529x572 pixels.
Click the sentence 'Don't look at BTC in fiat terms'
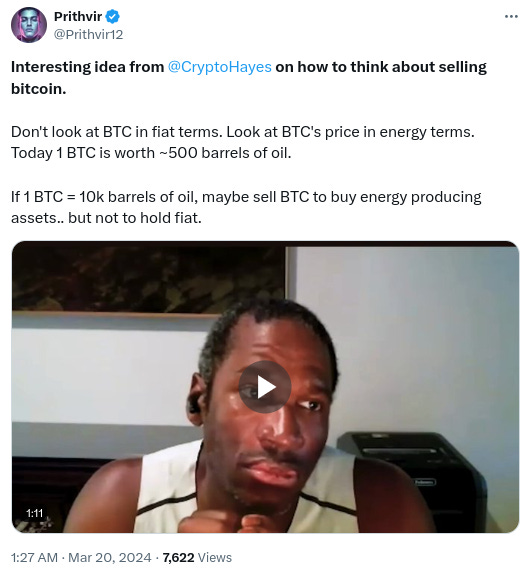click(x=116, y=132)
